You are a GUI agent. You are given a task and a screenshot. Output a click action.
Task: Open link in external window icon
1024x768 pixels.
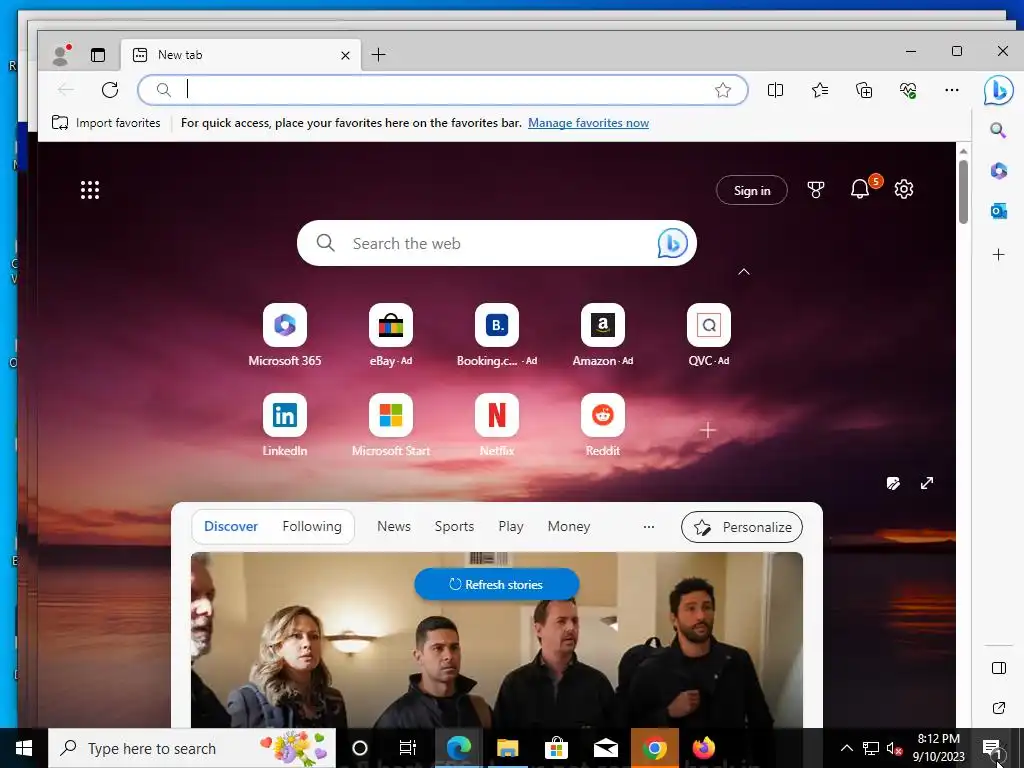tap(999, 708)
